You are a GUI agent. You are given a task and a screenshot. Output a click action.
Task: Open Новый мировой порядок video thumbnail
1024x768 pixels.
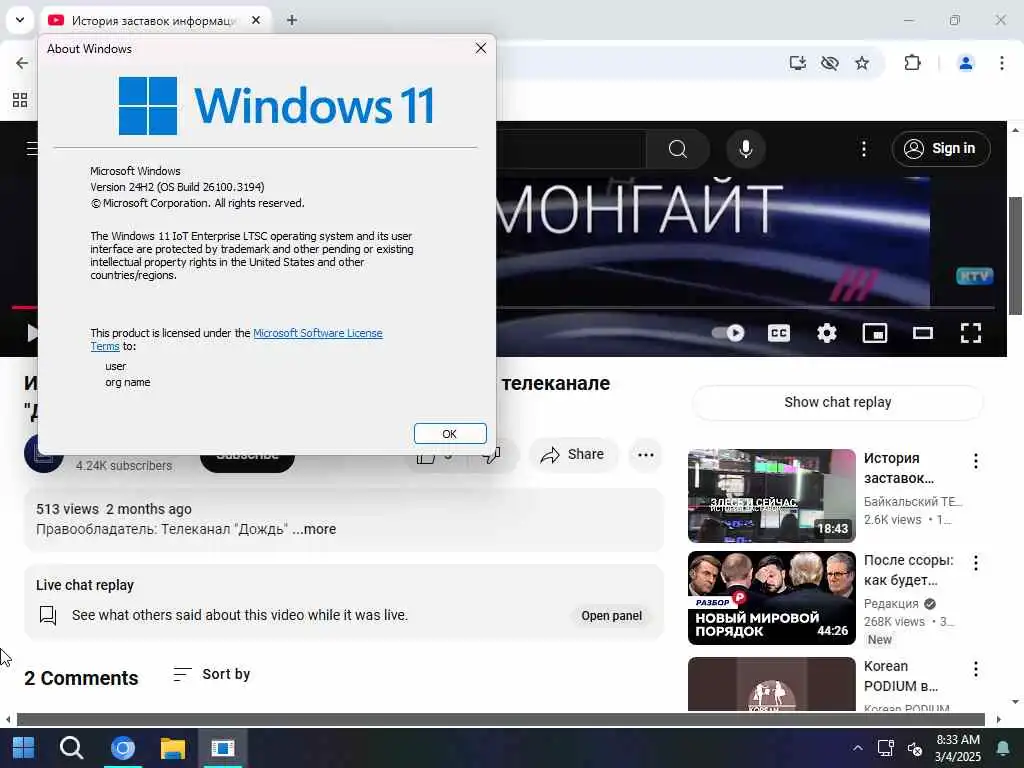pyautogui.click(x=772, y=598)
